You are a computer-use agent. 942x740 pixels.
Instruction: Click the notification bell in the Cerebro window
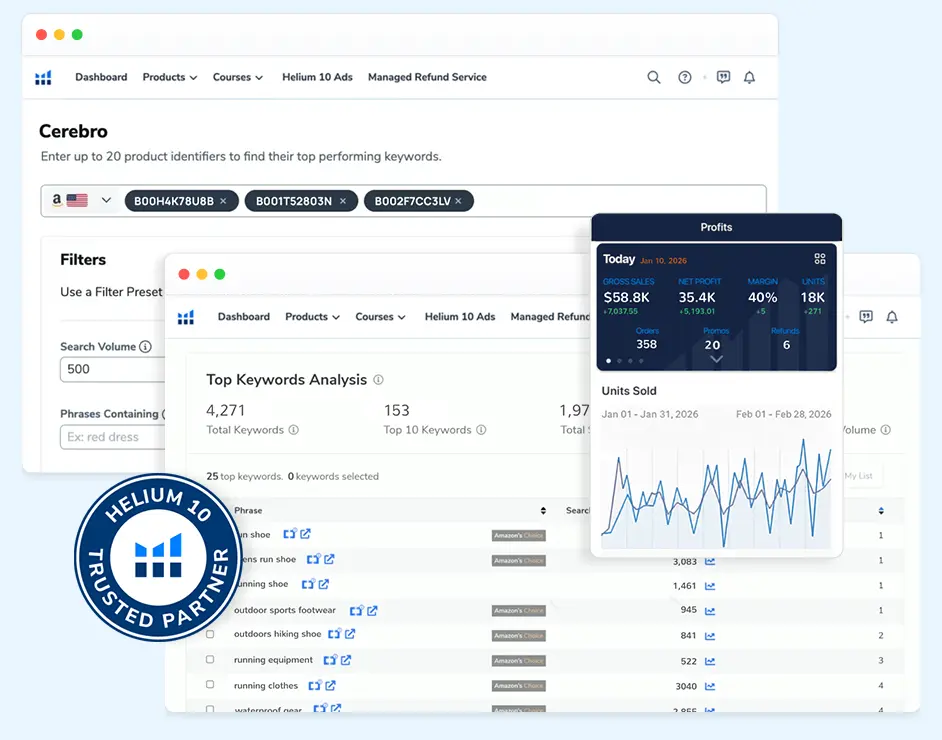pos(749,77)
